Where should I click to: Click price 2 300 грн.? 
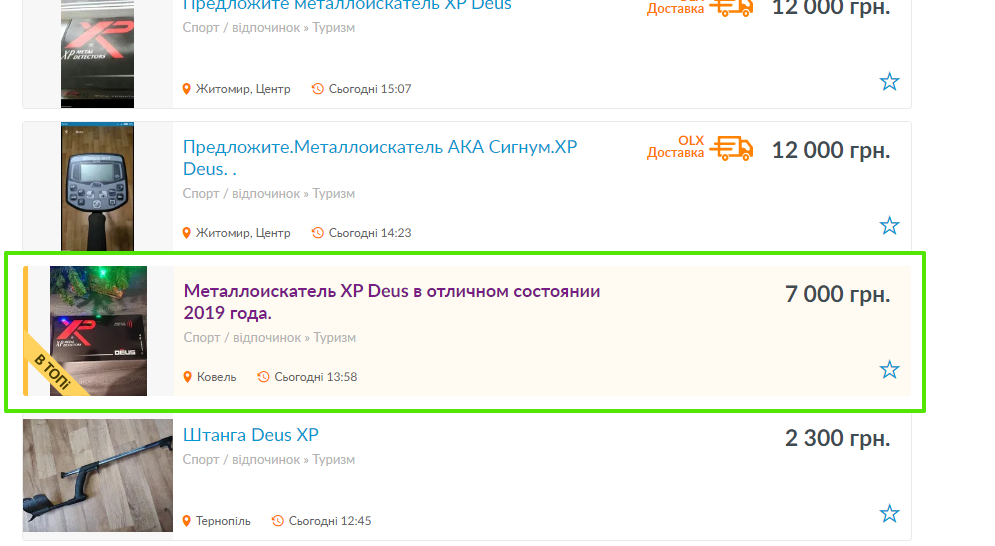[x=837, y=438]
